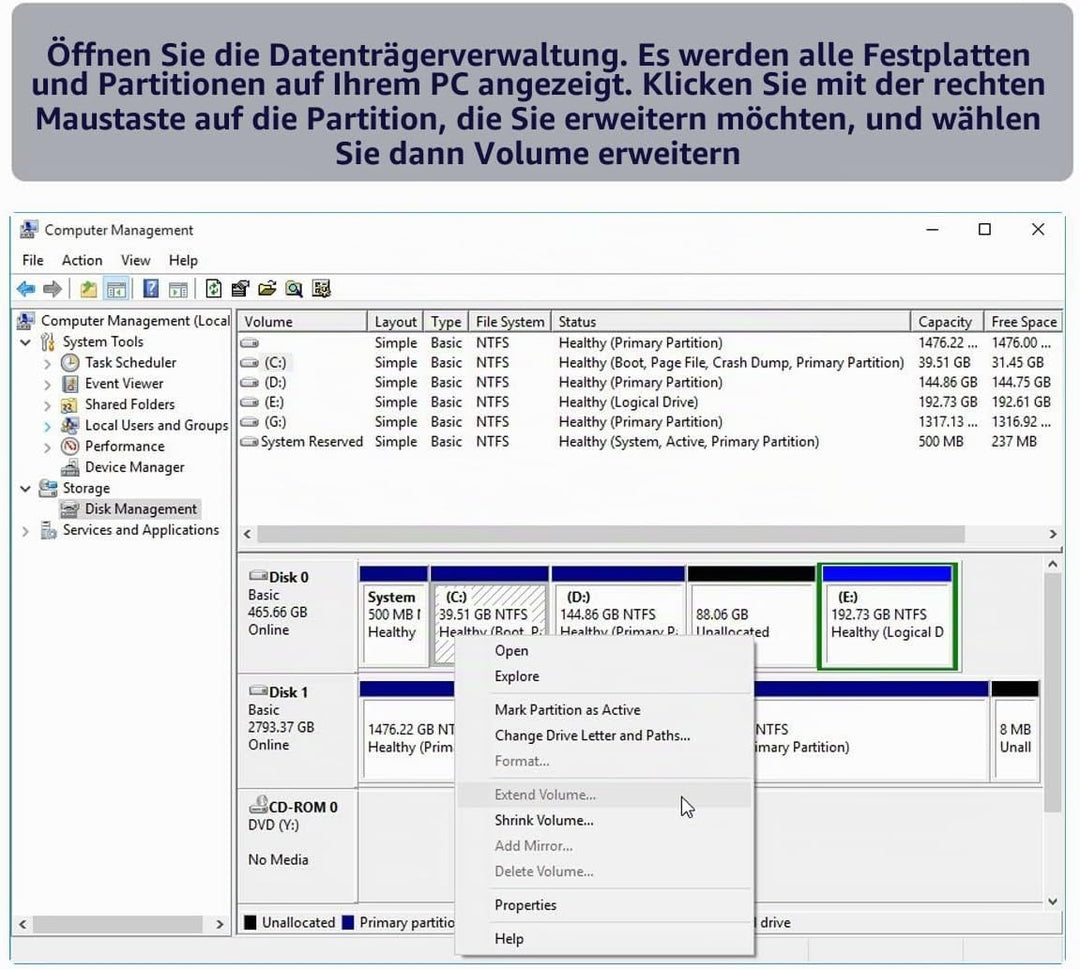Sort by the Capacity column header
Image resolution: width=1080 pixels, height=970 pixels.
click(946, 322)
